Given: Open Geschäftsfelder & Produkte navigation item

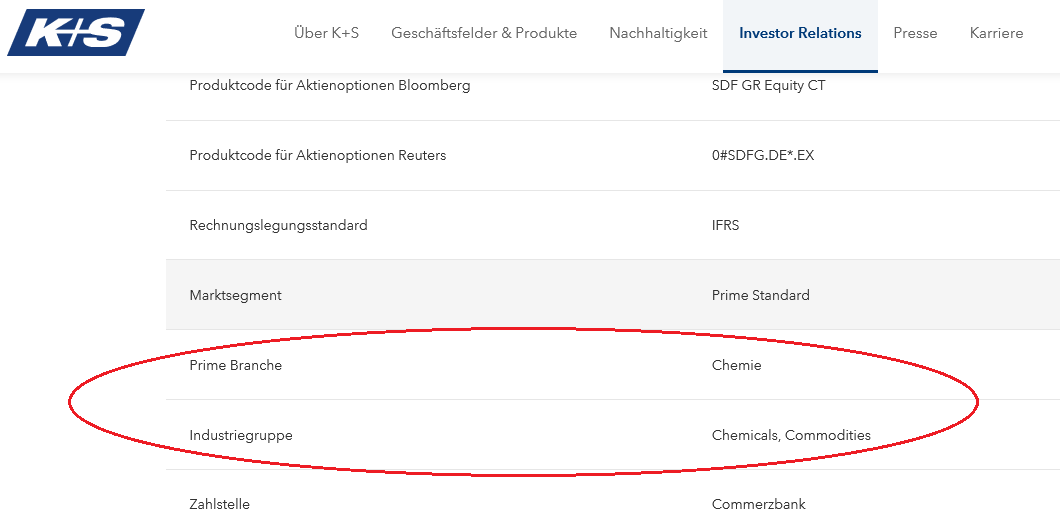Looking at the screenshot, I should tap(484, 33).
